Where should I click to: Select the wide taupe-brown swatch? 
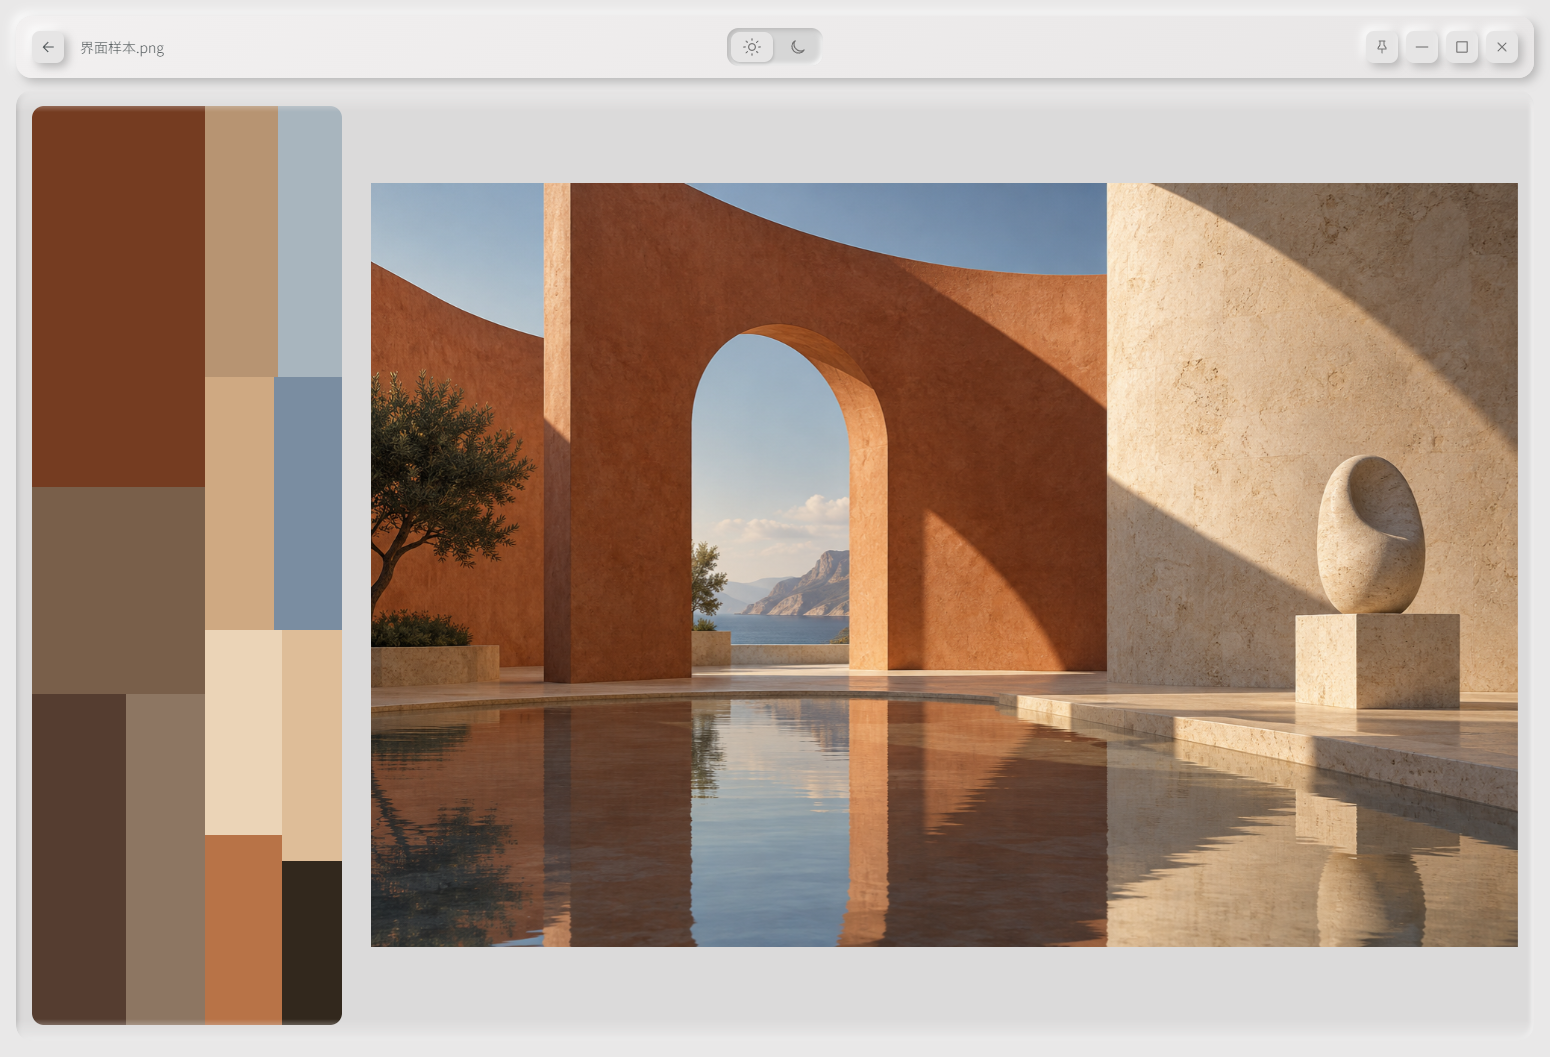point(118,590)
